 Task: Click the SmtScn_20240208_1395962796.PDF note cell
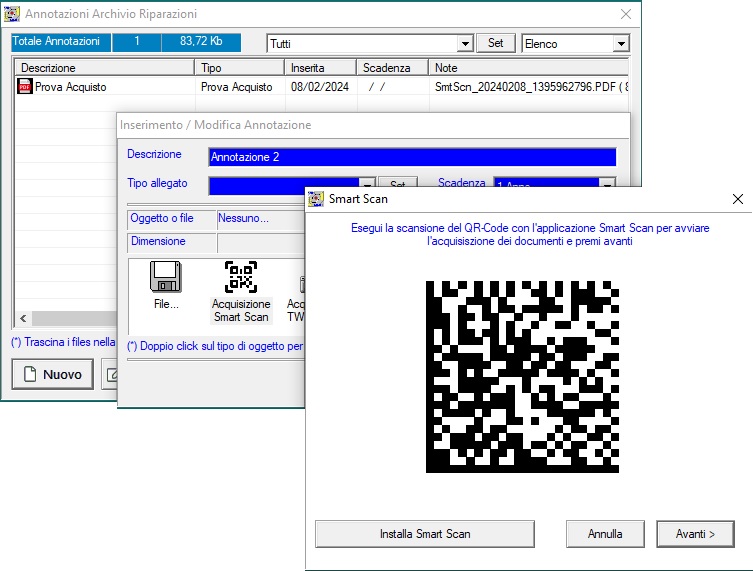(x=531, y=87)
